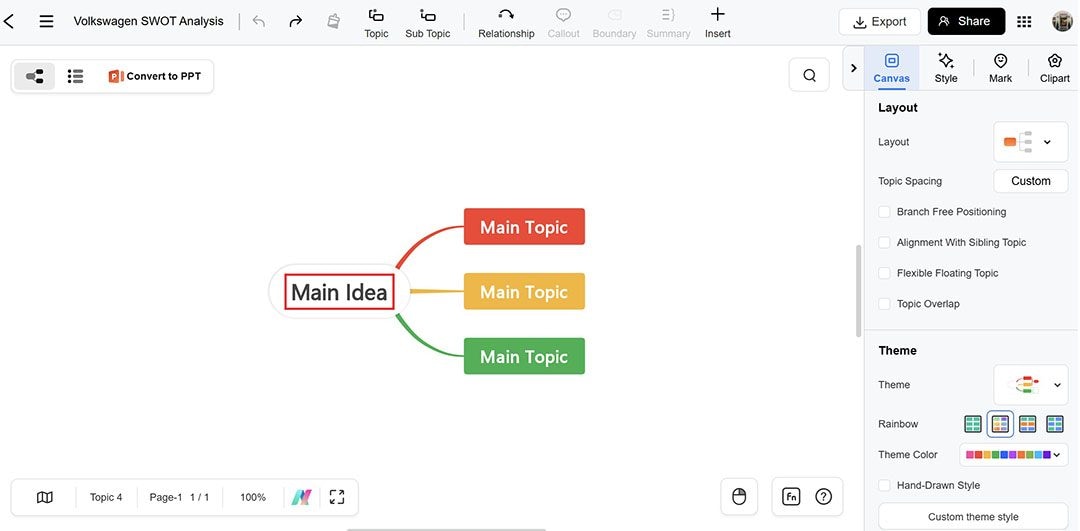Click the right panel vertical scrollbar

[858, 291]
